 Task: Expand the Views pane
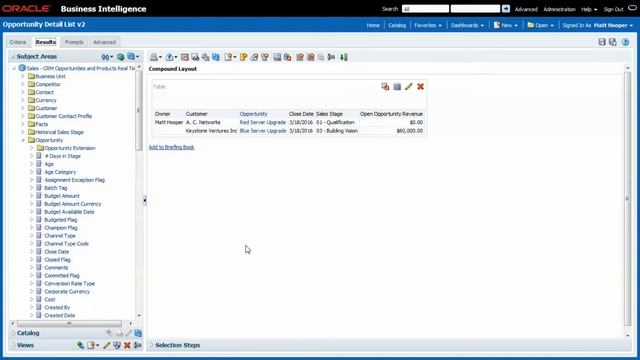pos(13,345)
